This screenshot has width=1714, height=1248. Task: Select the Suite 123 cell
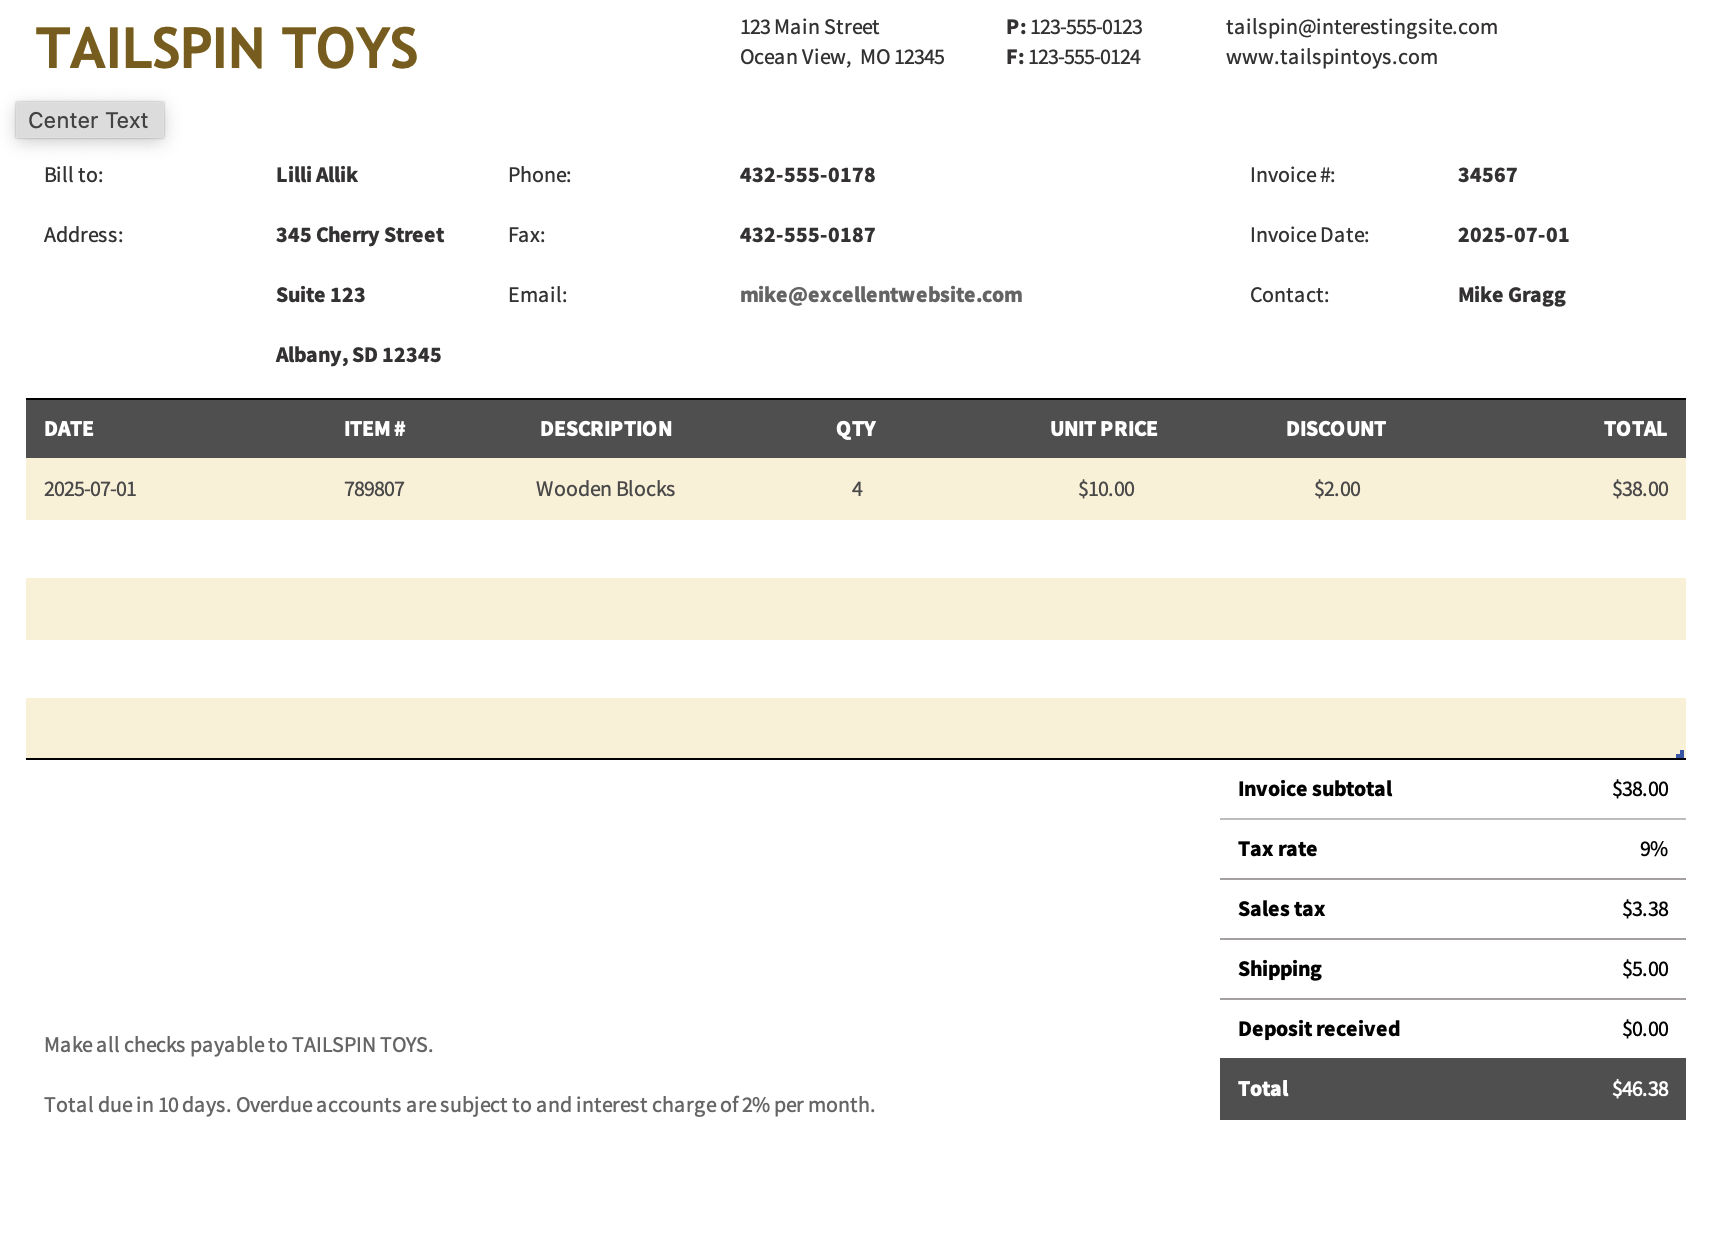(320, 295)
